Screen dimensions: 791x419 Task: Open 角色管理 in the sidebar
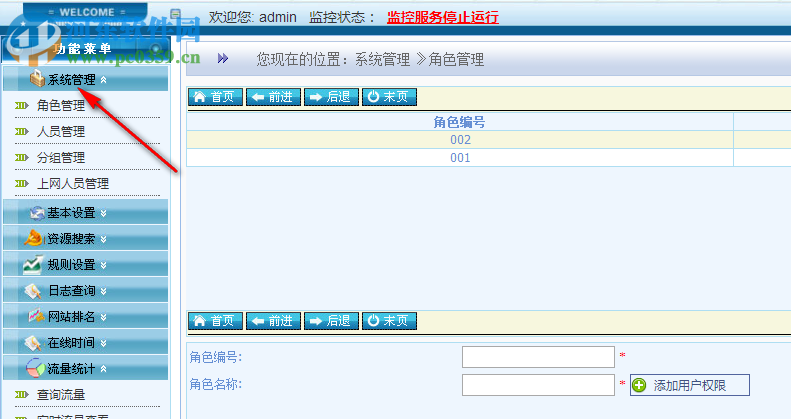(61, 105)
